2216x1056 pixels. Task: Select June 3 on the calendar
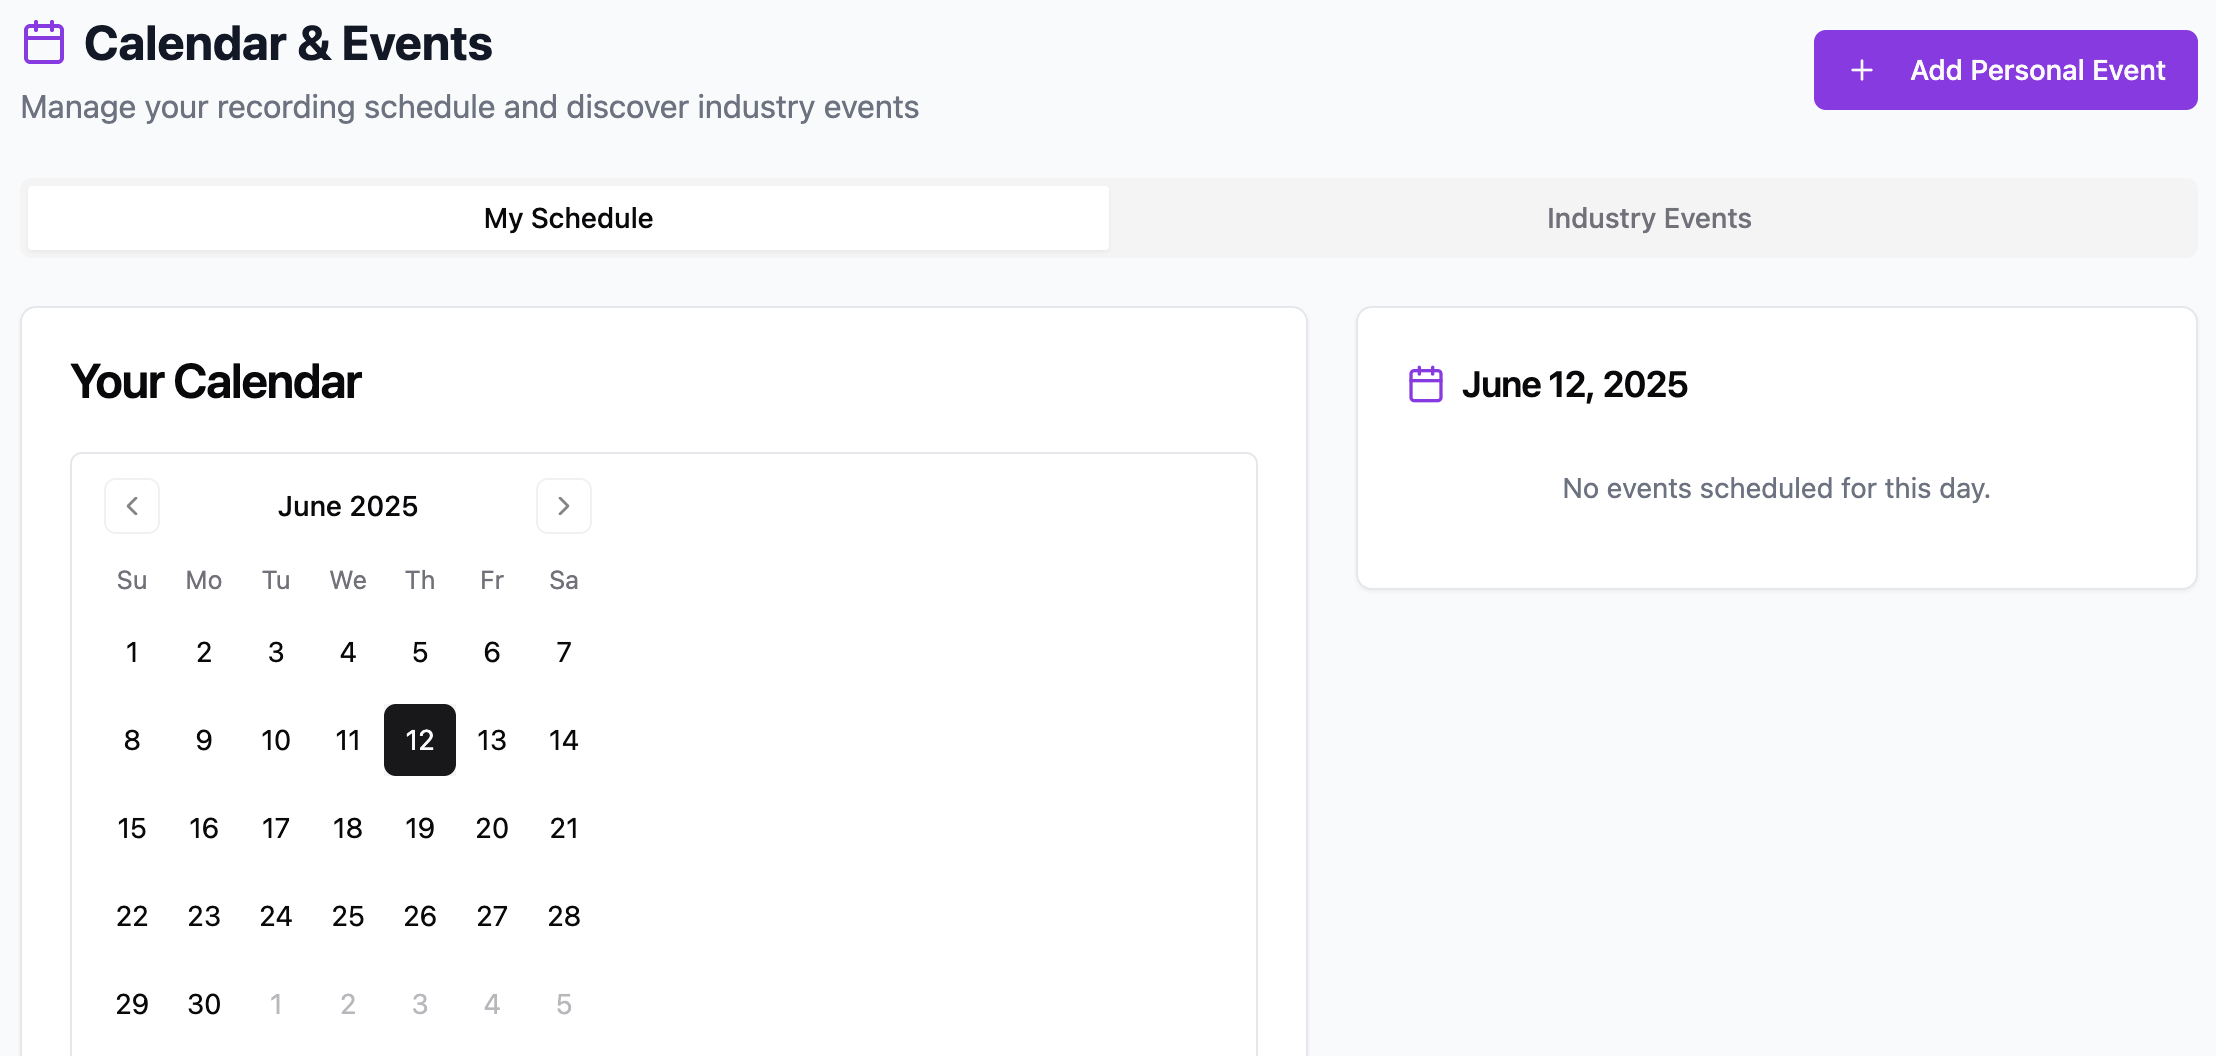(276, 652)
